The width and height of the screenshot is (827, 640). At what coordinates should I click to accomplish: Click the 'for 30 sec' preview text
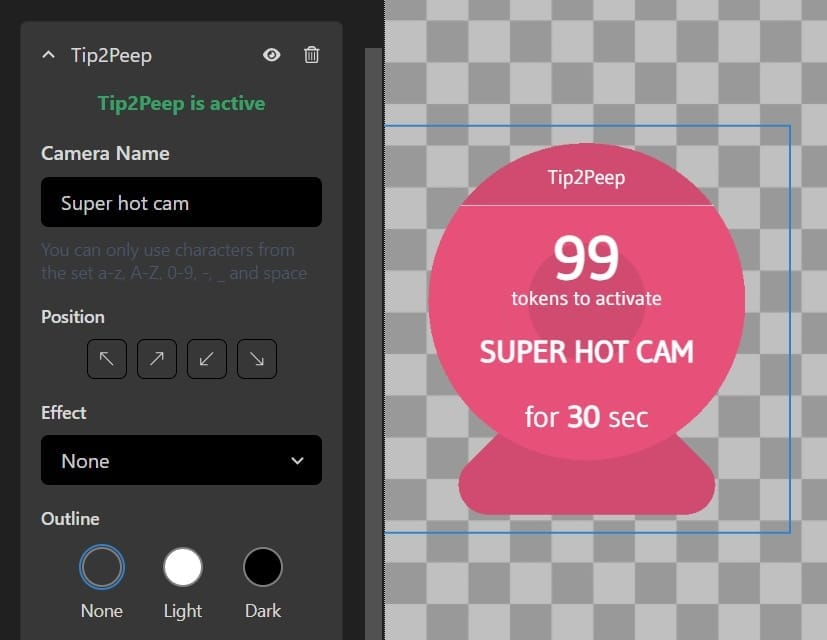(x=586, y=417)
